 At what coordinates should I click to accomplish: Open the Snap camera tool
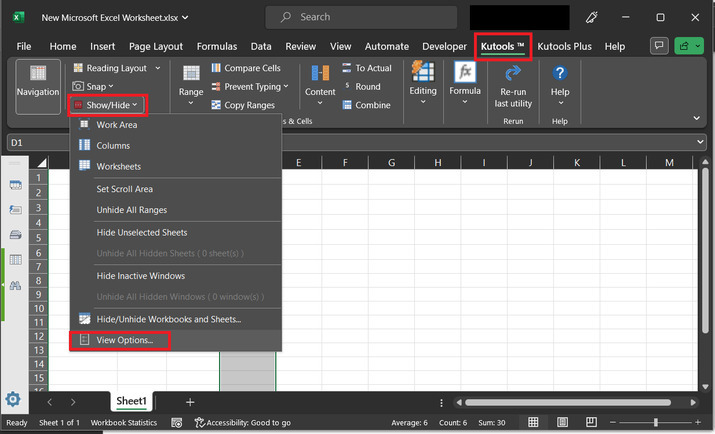93,86
